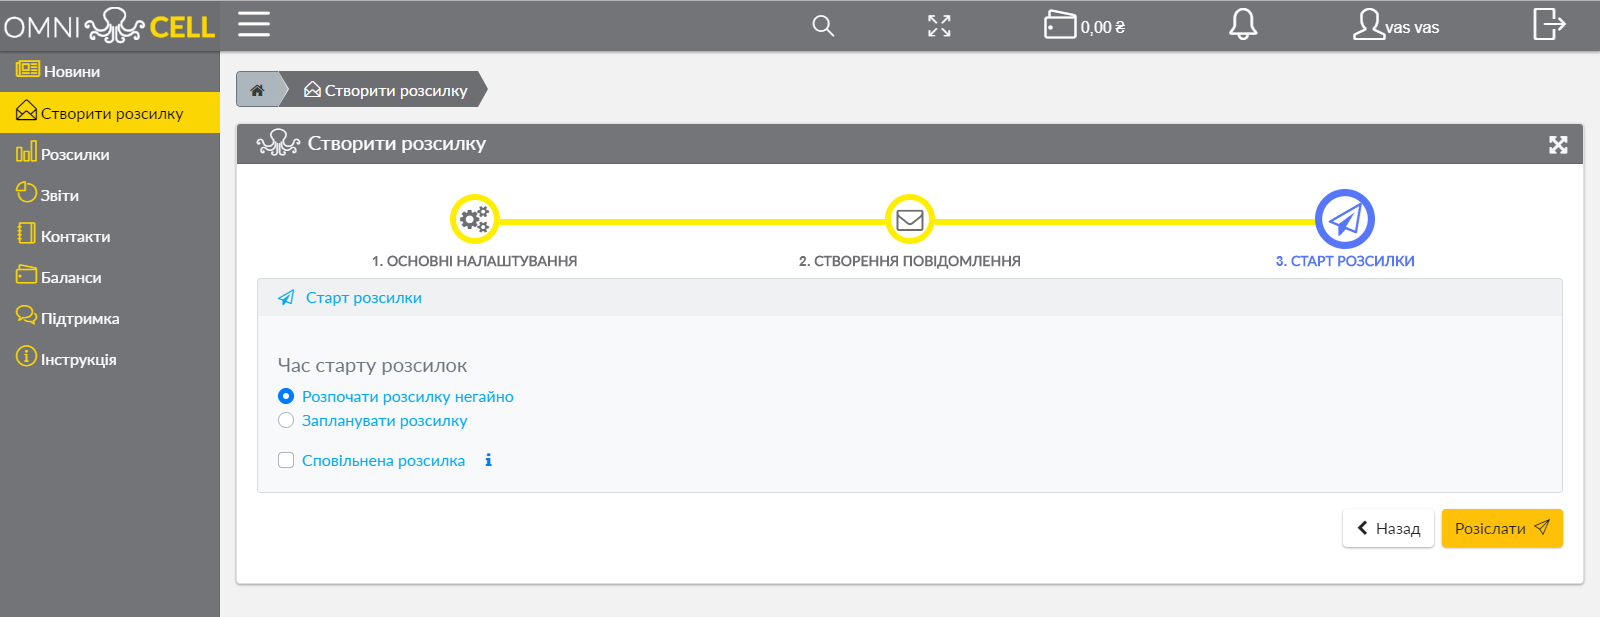Expand the Створити розсилку panel
Viewport: 1600px width, 617px height.
coord(1558,145)
